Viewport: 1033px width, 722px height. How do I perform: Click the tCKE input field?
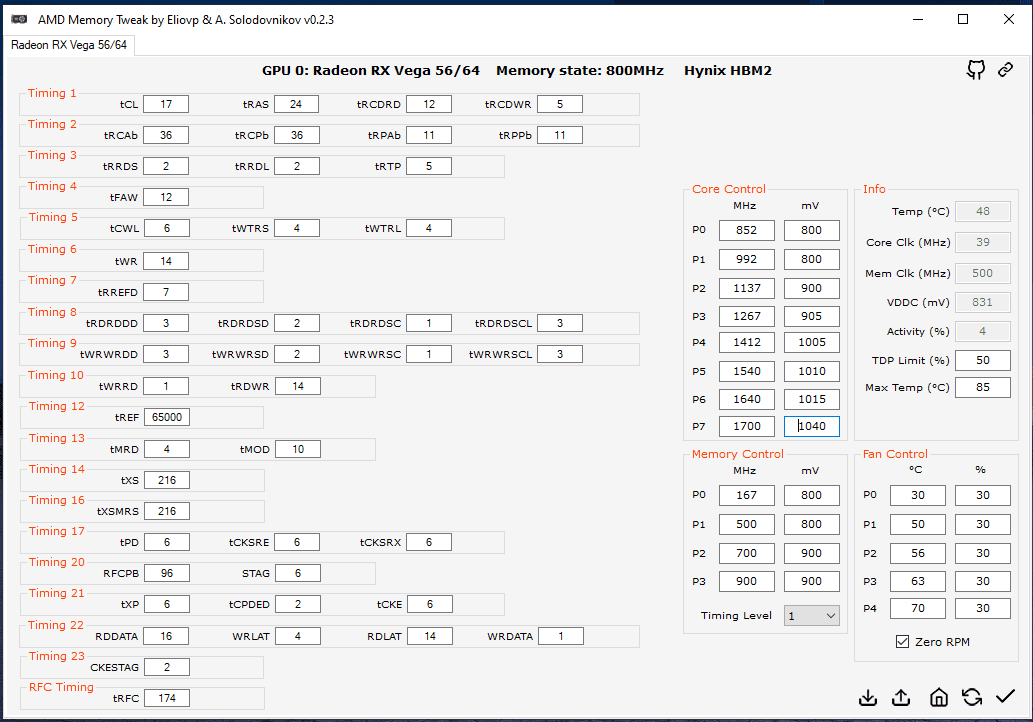(x=430, y=604)
